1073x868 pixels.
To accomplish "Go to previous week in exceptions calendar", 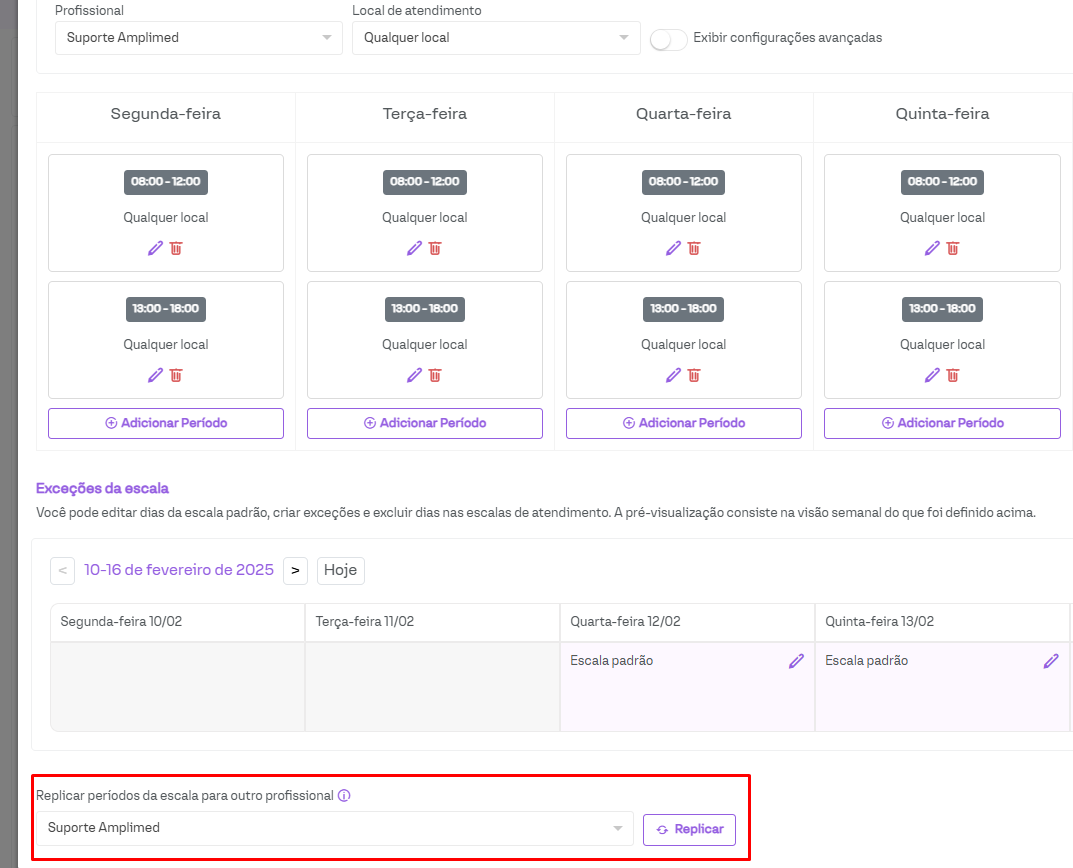I will (63, 571).
